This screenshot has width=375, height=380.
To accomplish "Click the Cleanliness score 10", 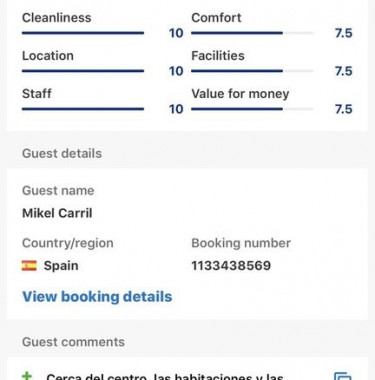I will (176, 33).
